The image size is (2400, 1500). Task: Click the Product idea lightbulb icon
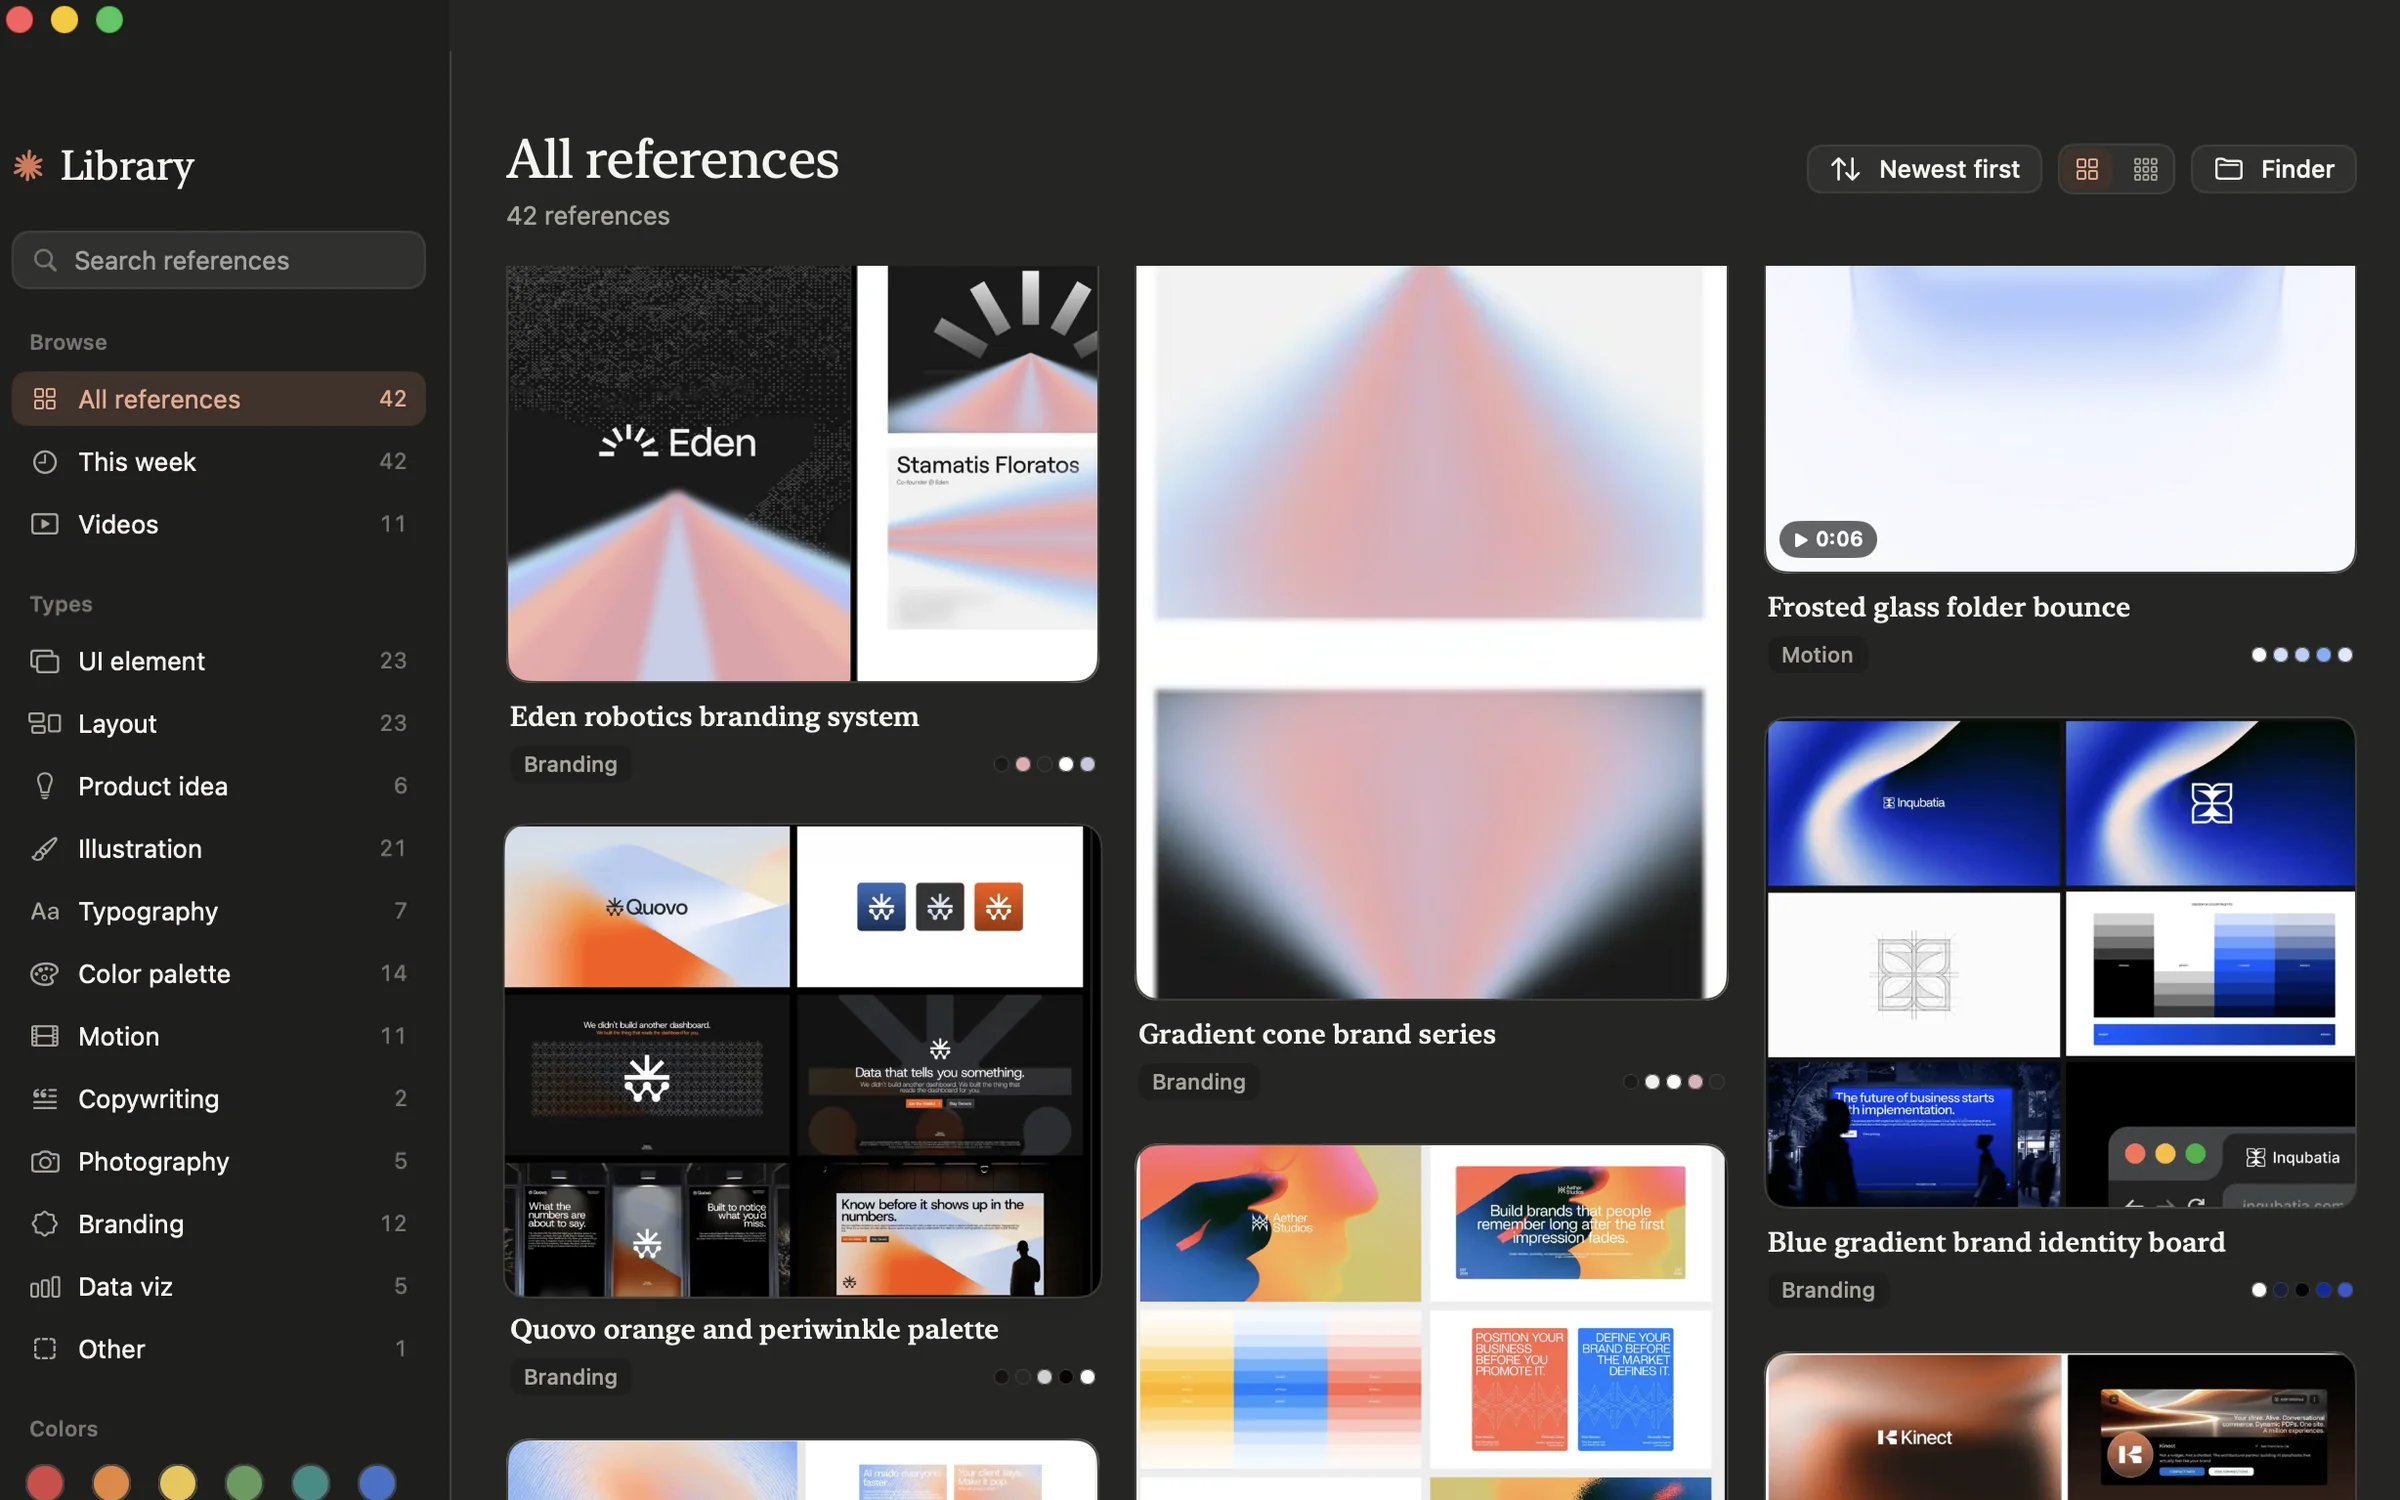pyautogui.click(x=44, y=786)
